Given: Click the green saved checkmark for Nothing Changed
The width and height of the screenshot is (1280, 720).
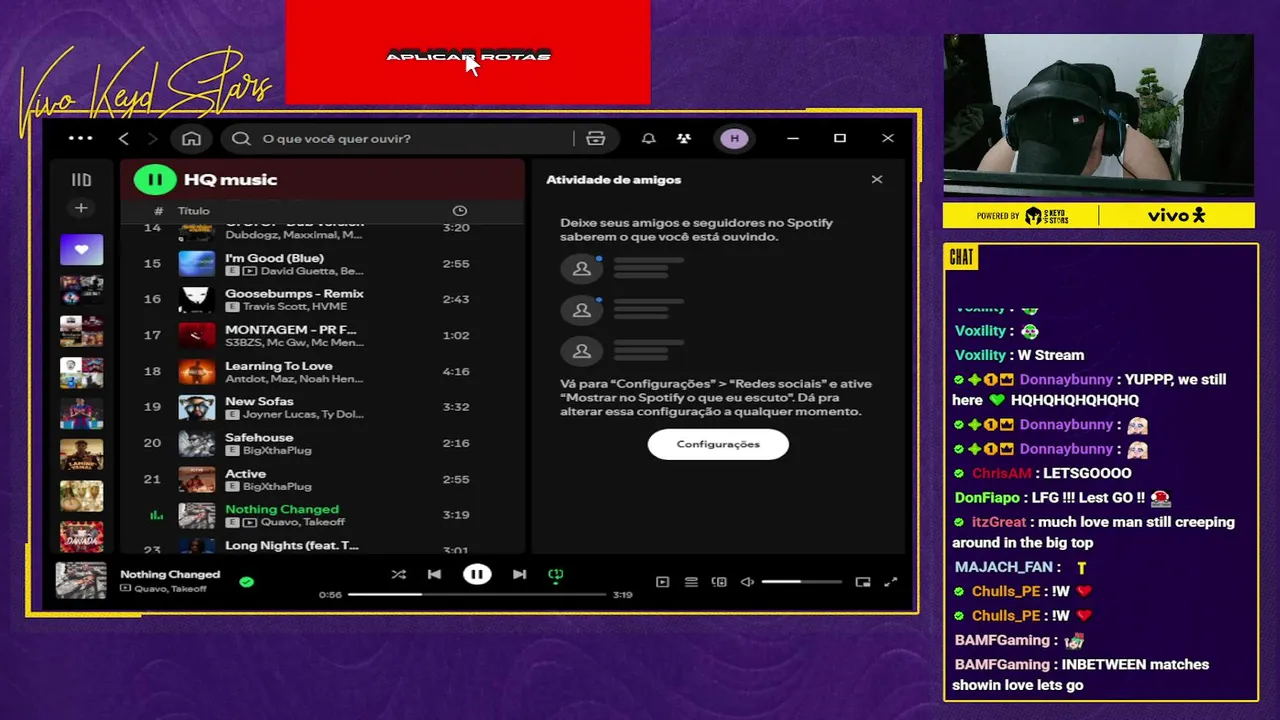Looking at the screenshot, I should click(246, 581).
